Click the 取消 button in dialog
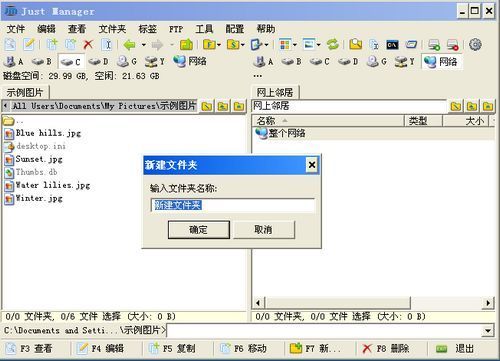This screenshot has width=500, height=361. click(x=263, y=230)
